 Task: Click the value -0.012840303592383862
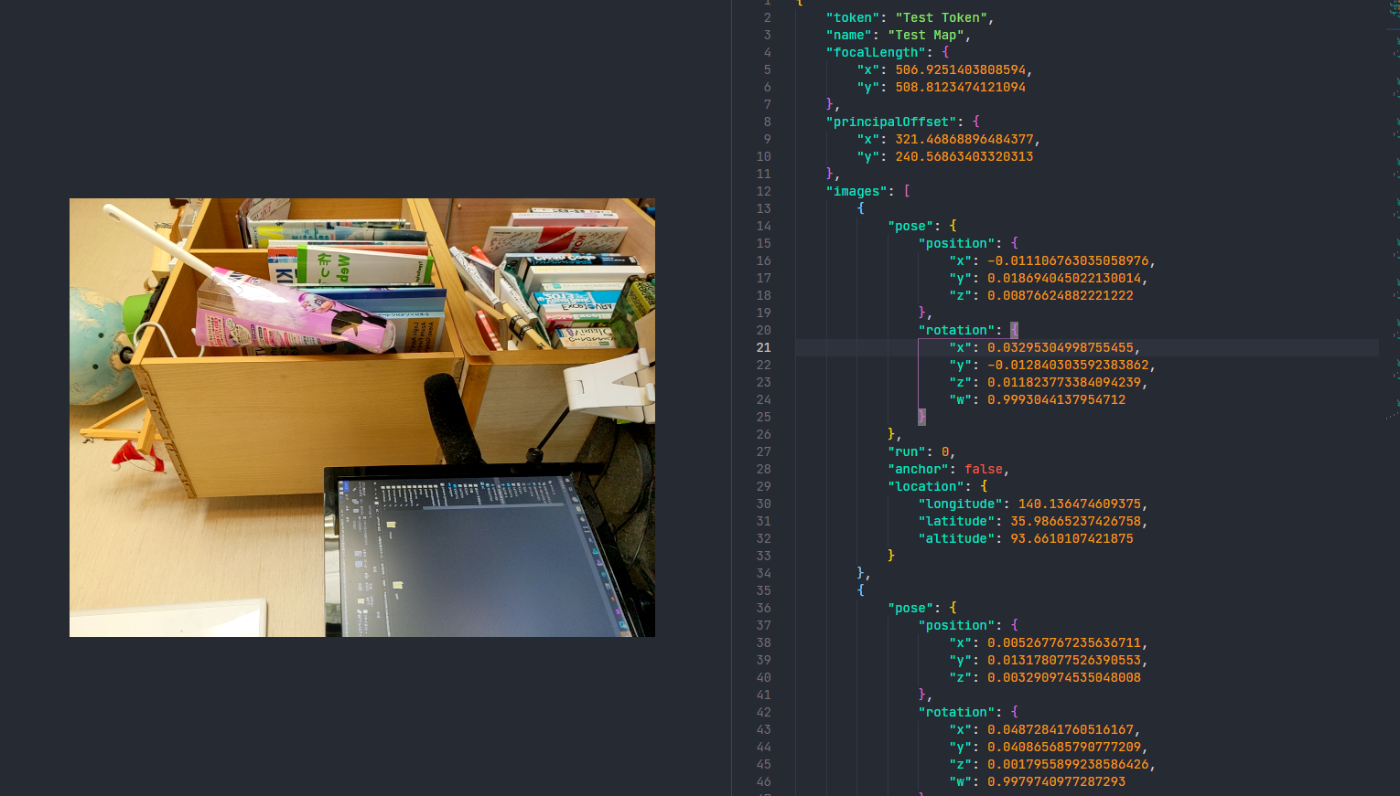click(1071, 365)
